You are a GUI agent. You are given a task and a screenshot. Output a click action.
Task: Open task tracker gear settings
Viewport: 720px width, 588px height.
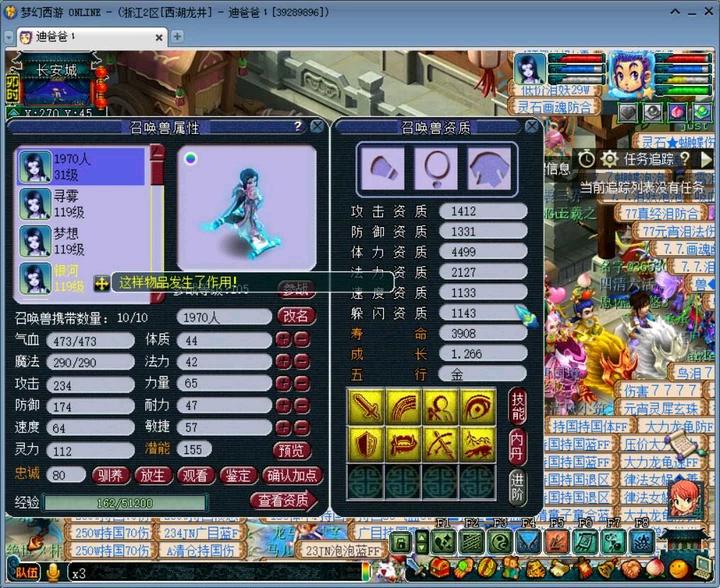(609, 159)
